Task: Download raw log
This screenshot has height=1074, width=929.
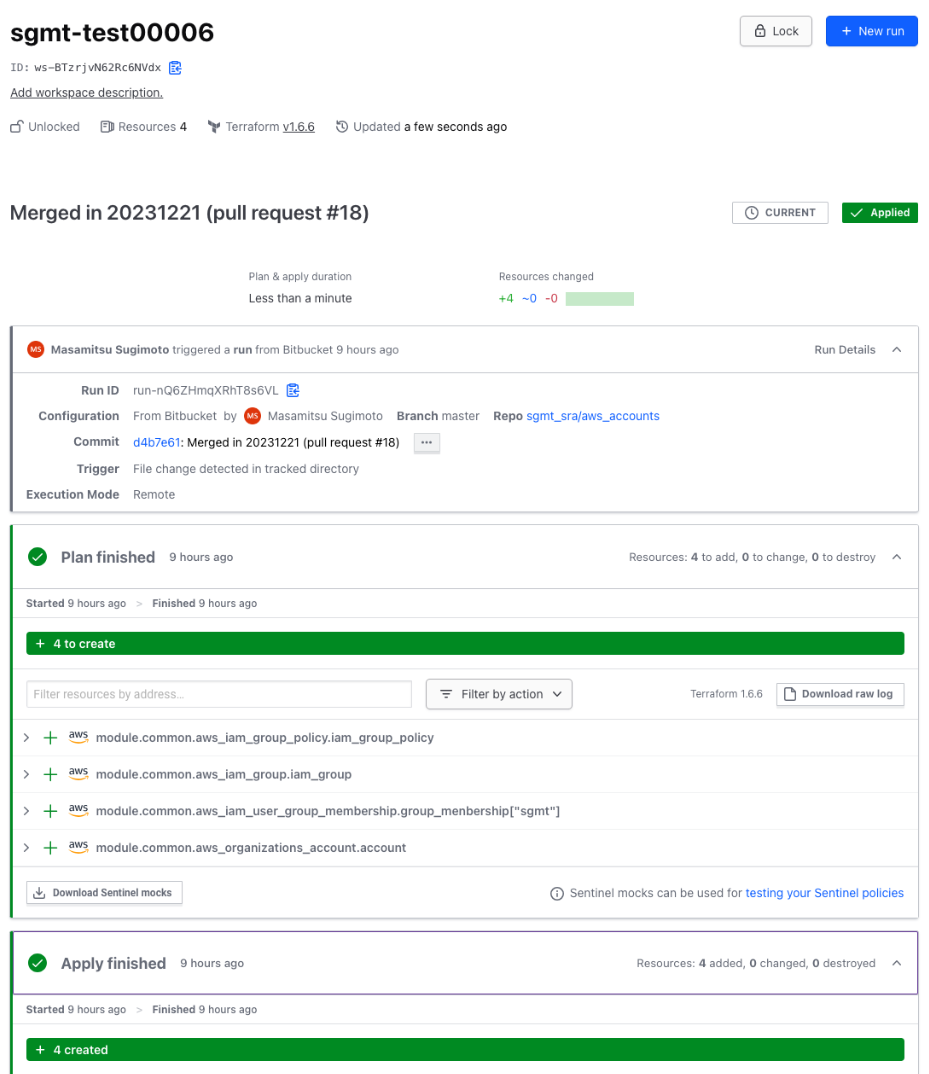Action: [x=840, y=694]
